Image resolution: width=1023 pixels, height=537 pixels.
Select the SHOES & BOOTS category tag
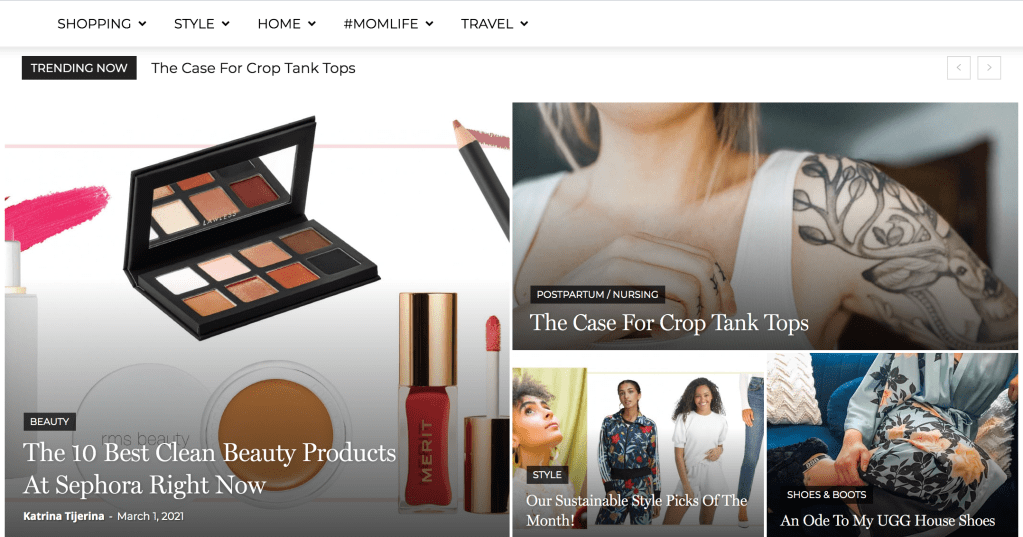(826, 495)
